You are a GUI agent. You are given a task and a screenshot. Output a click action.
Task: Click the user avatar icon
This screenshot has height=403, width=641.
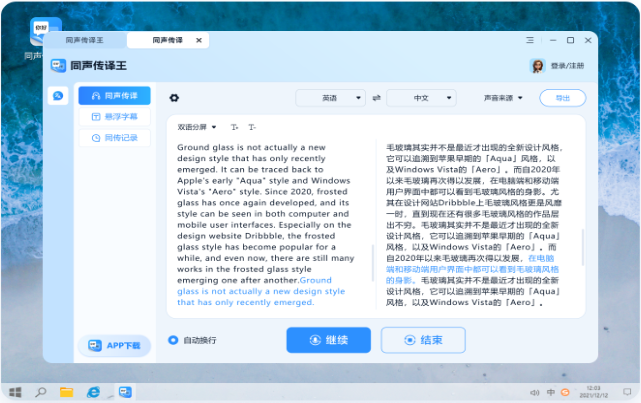click(x=537, y=65)
